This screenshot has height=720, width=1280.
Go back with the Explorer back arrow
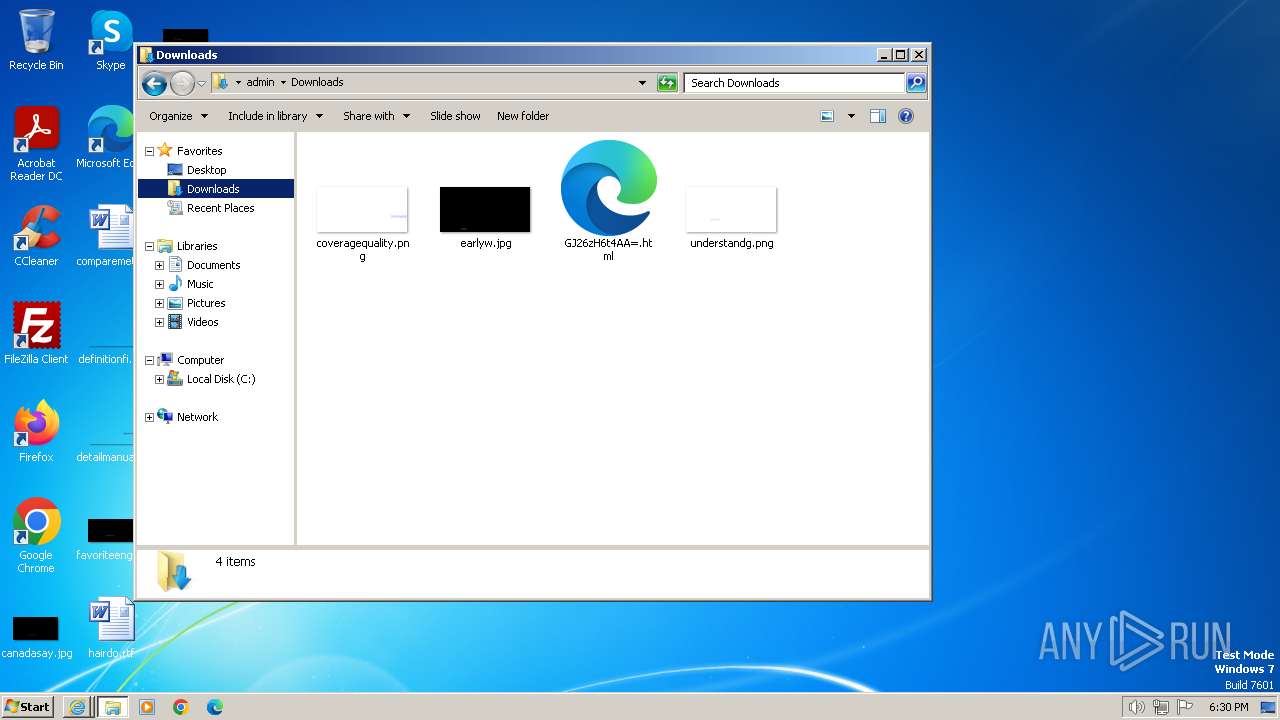[x=154, y=83]
